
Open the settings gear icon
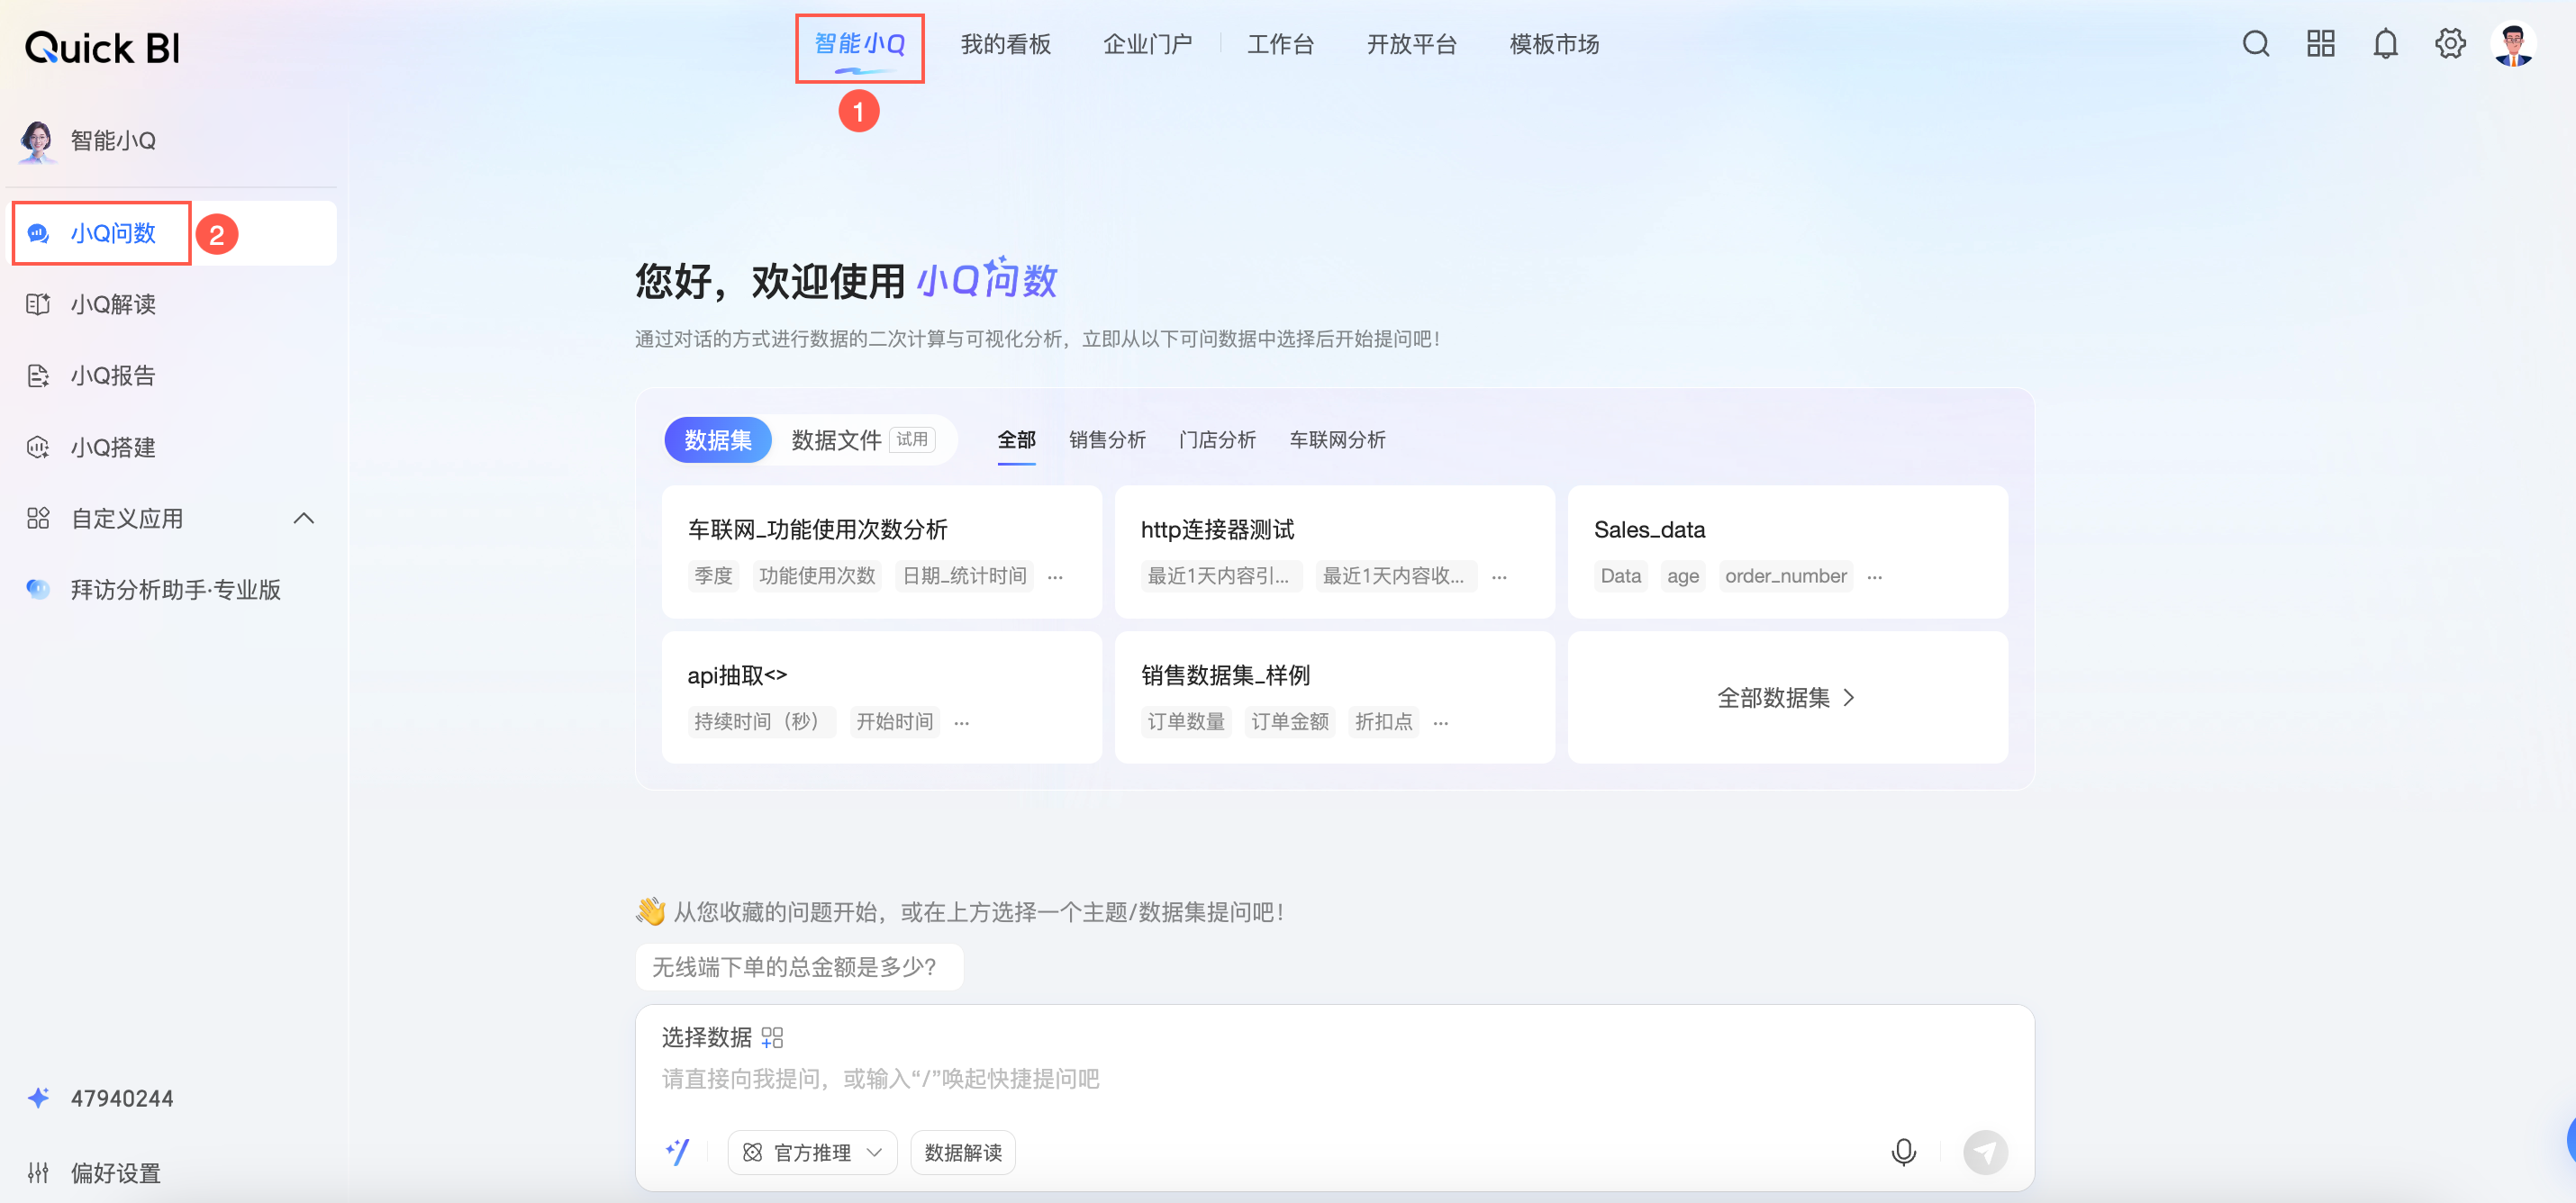click(x=2450, y=44)
